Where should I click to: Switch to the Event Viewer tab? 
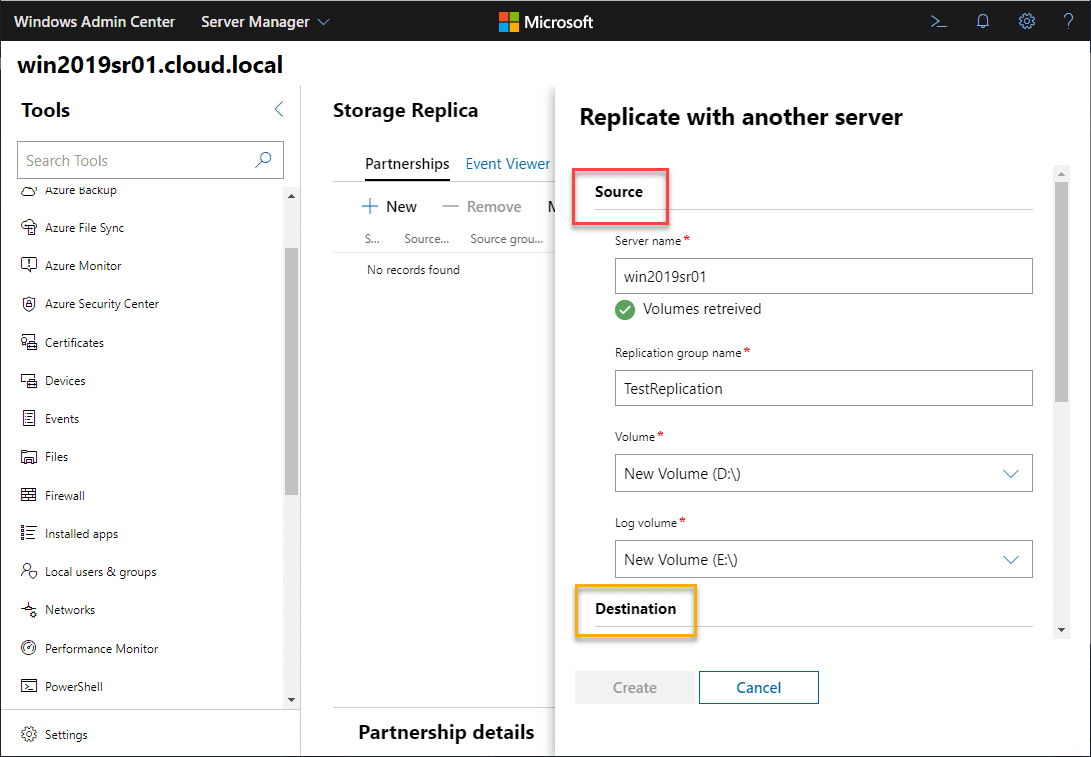[x=507, y=164]
